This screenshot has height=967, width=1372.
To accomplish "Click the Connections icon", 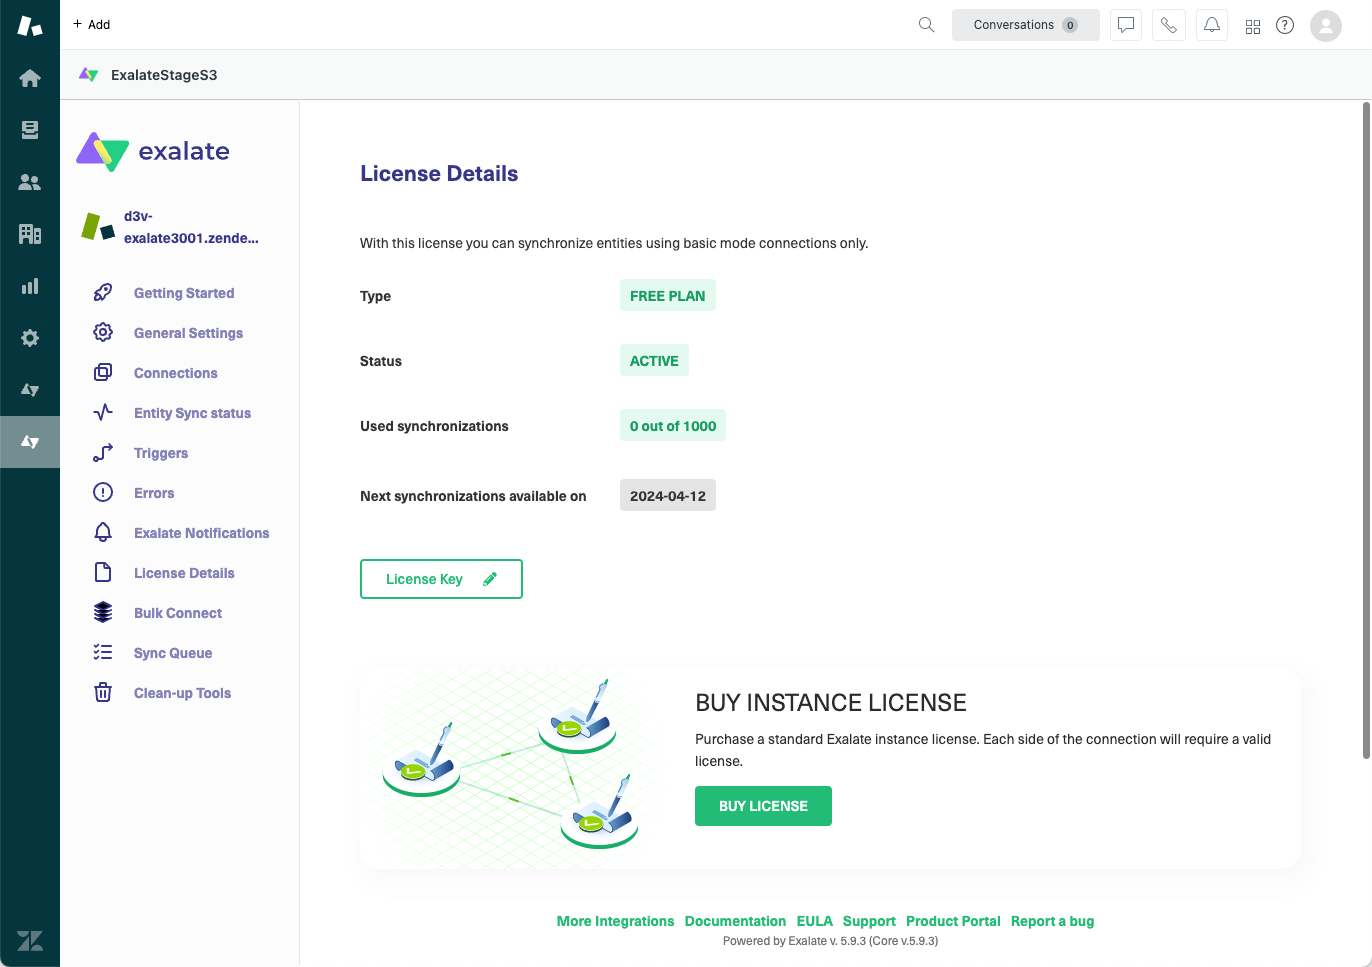I will [x=103, y=373].
